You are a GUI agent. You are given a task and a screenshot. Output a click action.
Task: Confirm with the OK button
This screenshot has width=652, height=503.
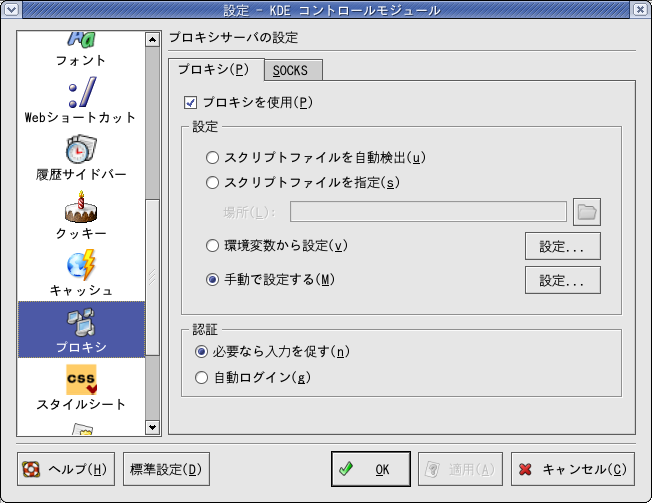coord(371,469)
